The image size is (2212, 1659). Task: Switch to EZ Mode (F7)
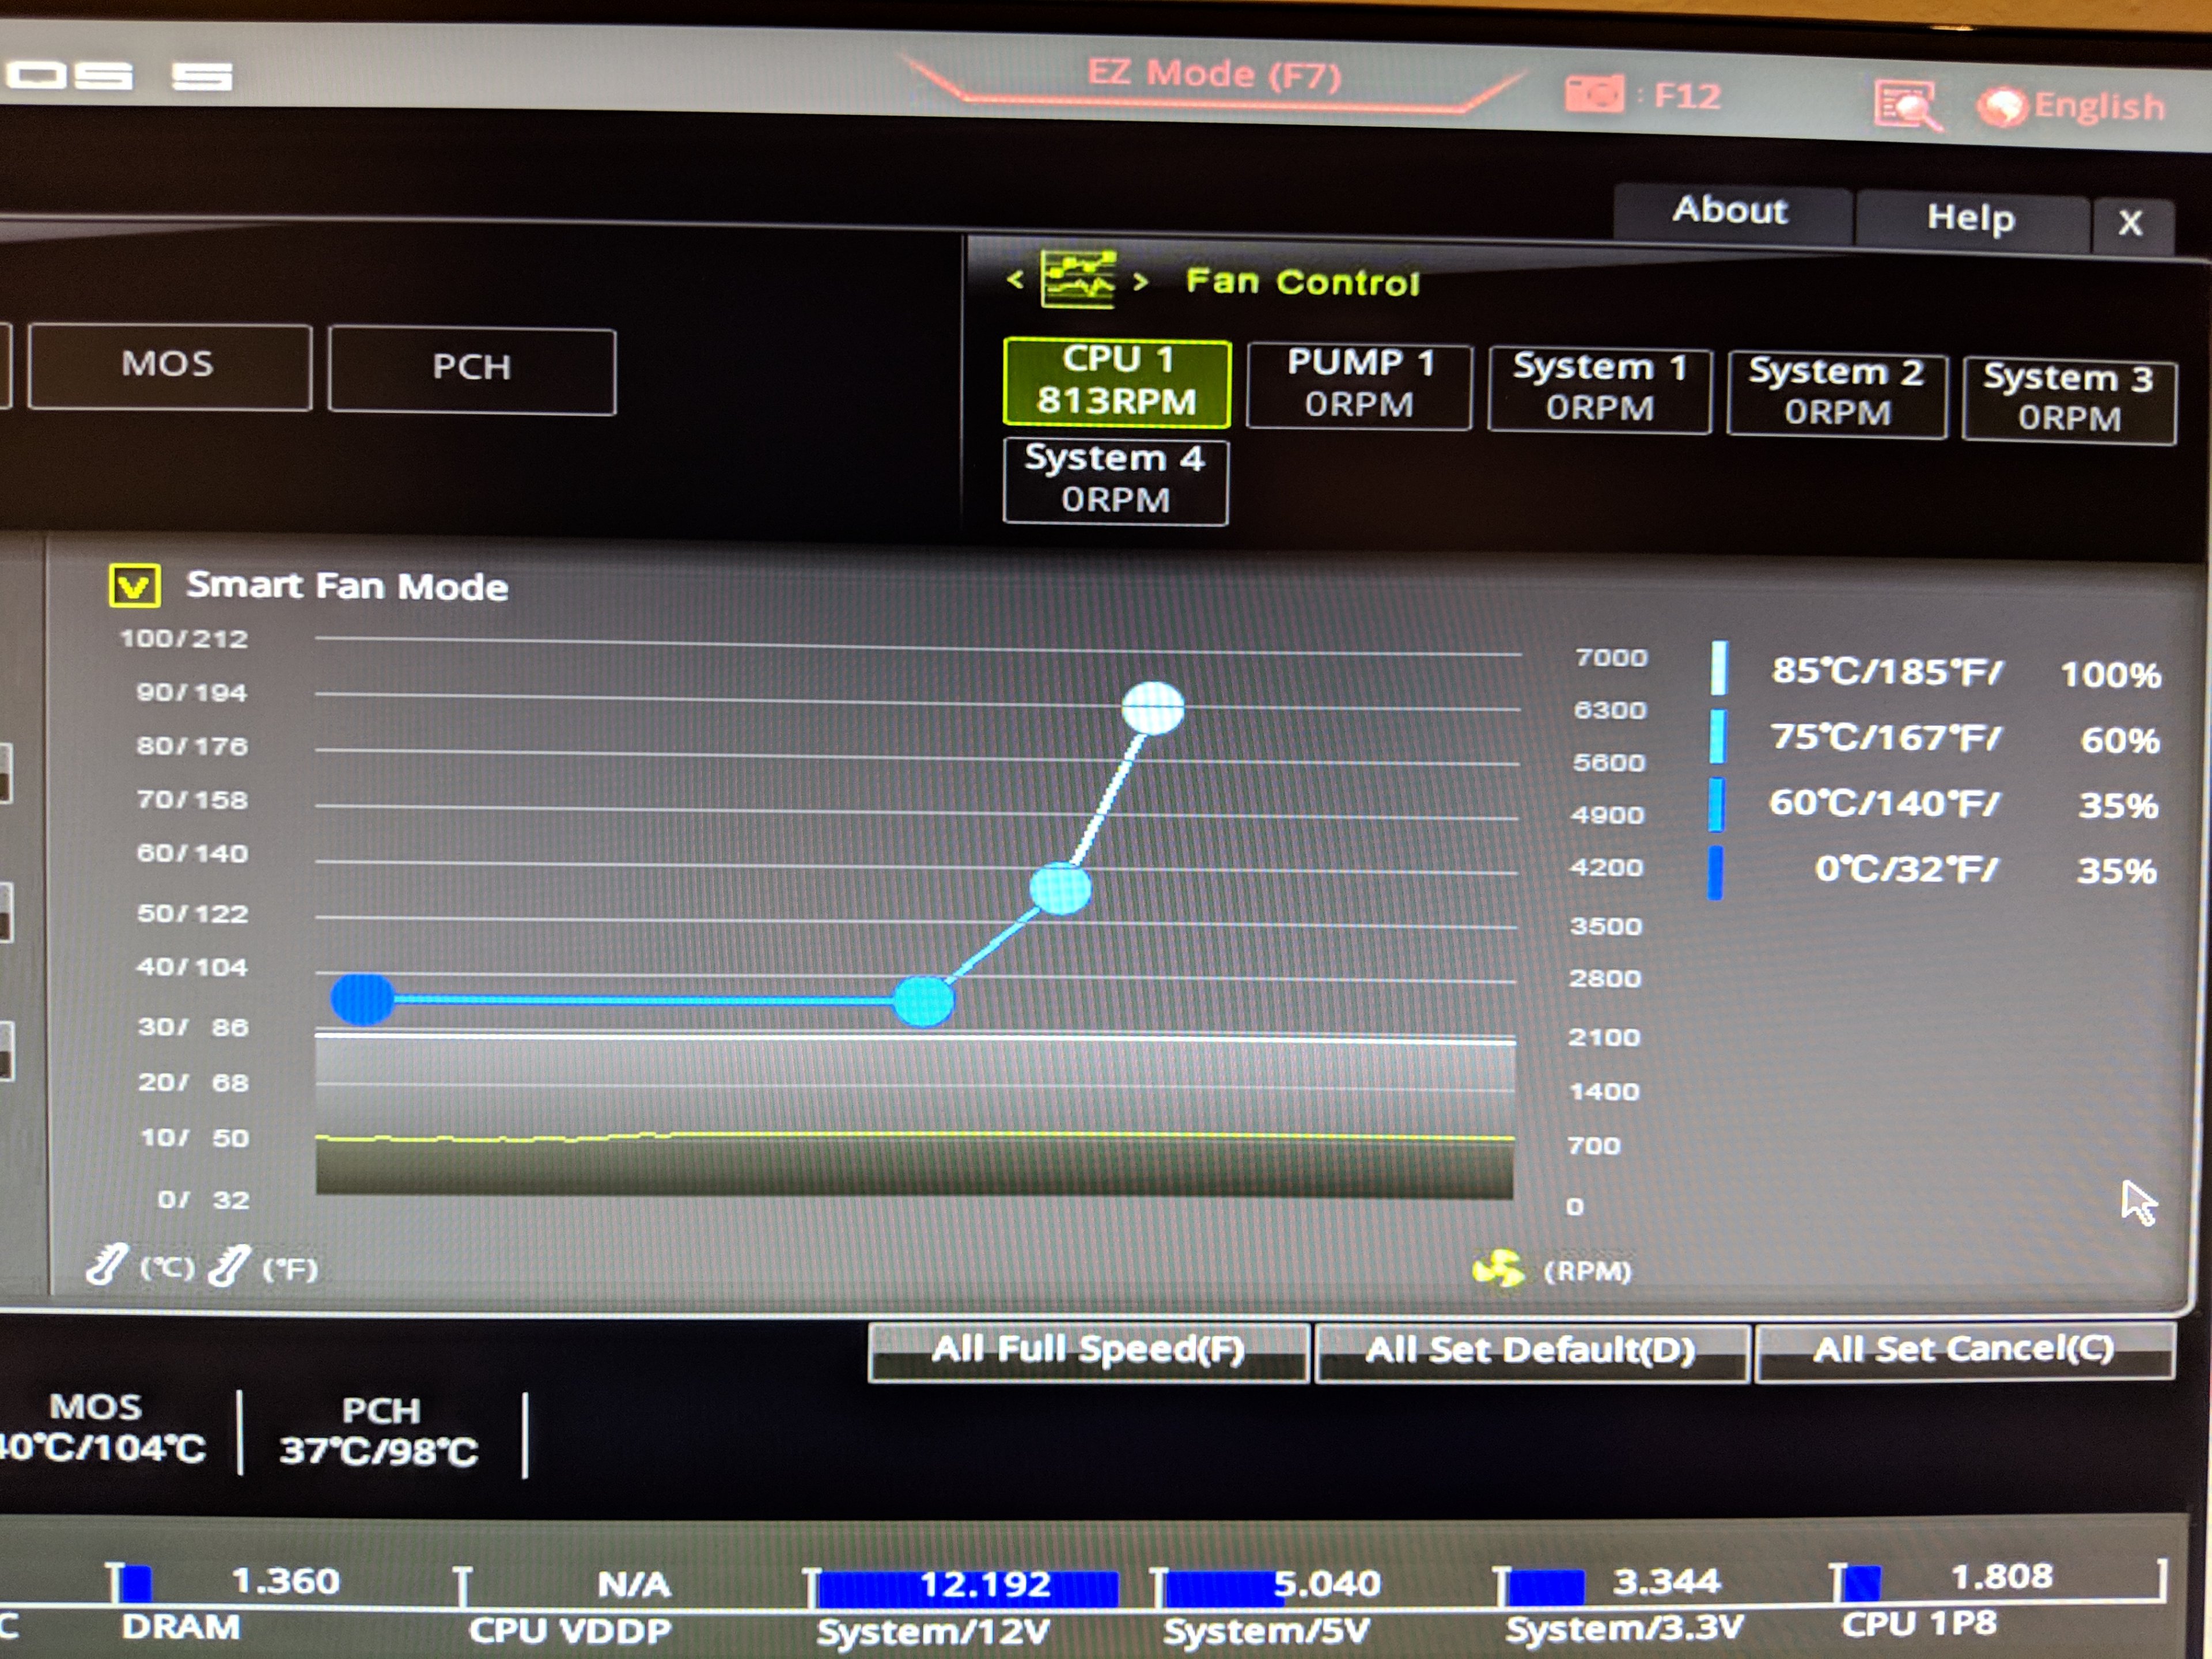point(1214,75)
